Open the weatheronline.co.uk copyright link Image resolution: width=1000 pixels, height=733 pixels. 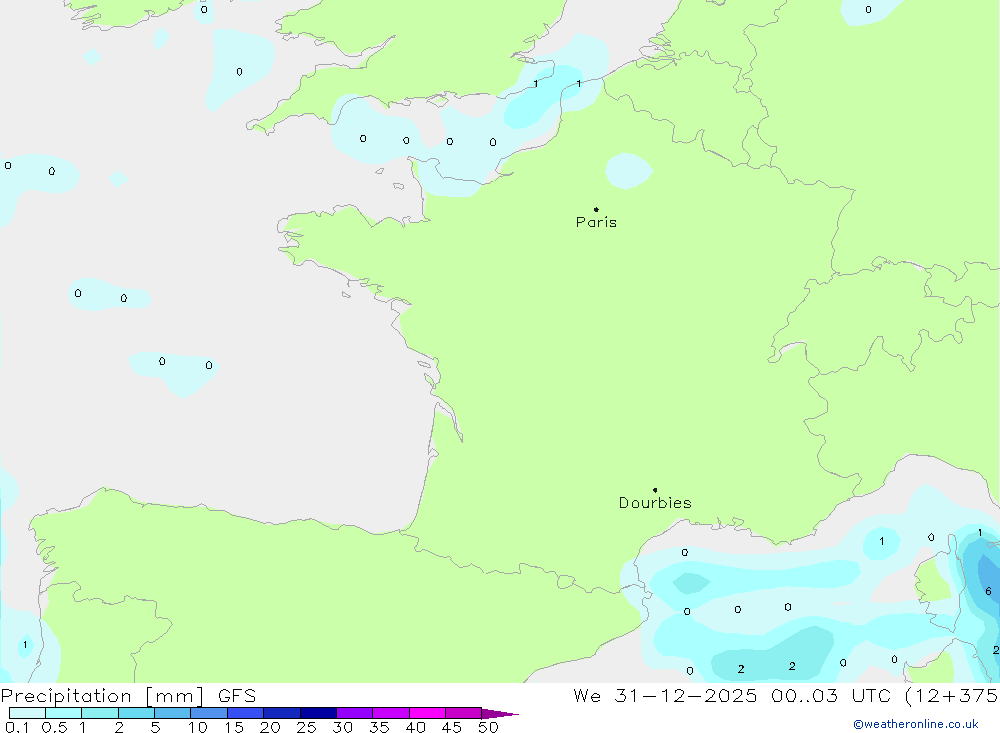(x=916, y=724)
